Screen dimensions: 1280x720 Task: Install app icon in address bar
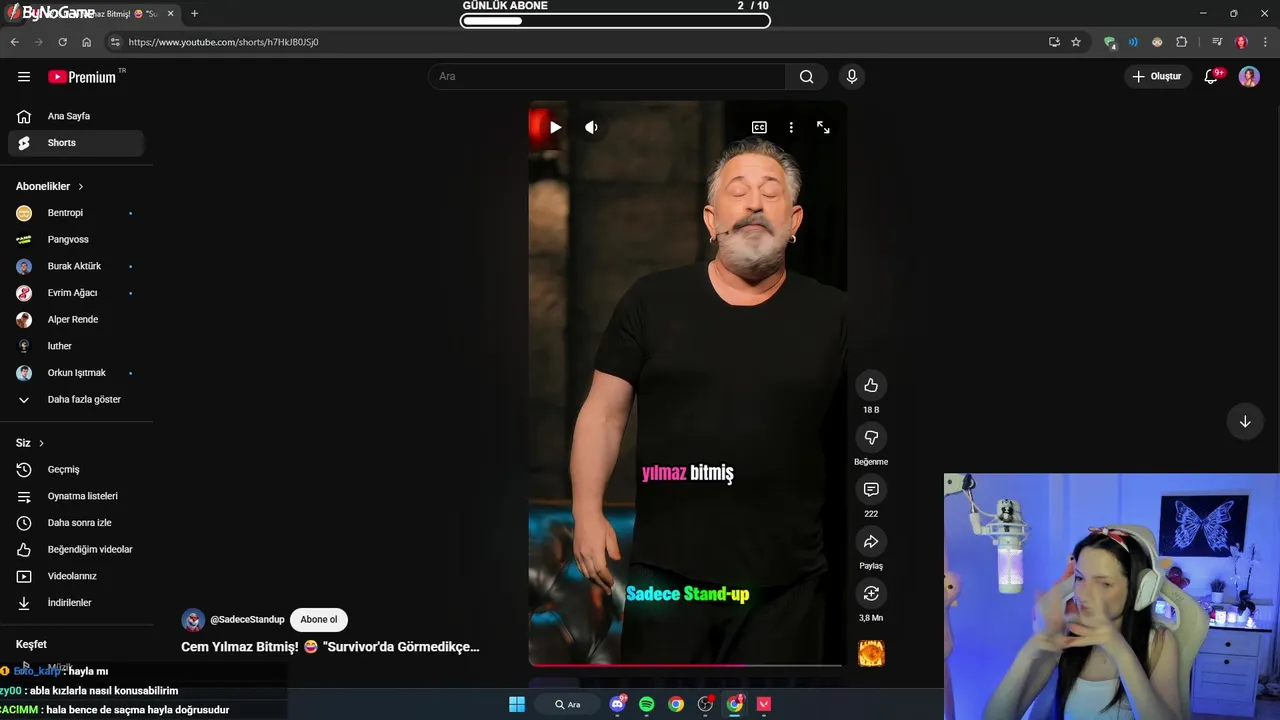click(x=1054, y=42)
